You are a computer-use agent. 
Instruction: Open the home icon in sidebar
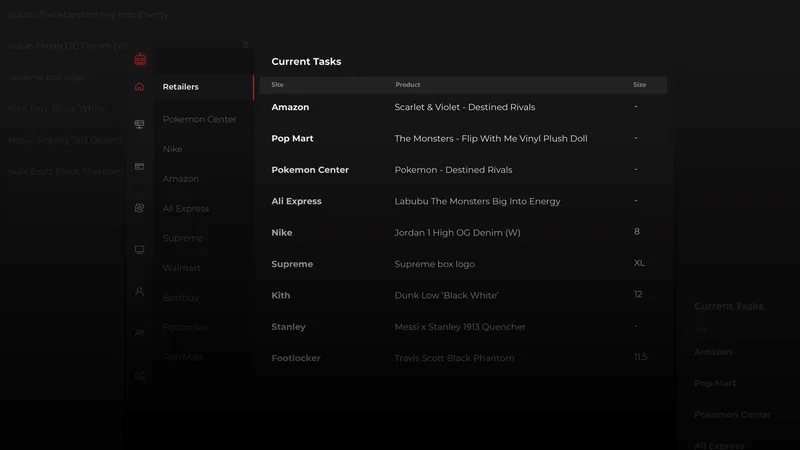[139, 87]
